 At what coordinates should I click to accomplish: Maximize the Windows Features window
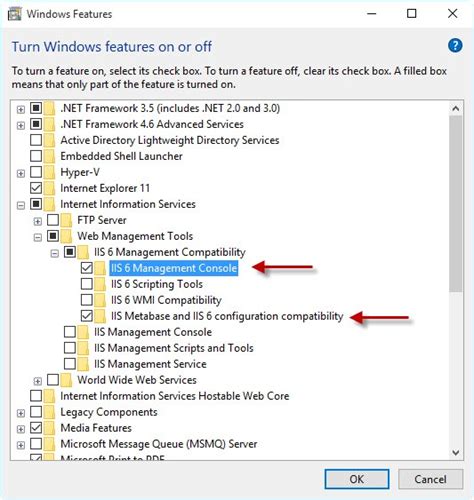pos(412,14)
